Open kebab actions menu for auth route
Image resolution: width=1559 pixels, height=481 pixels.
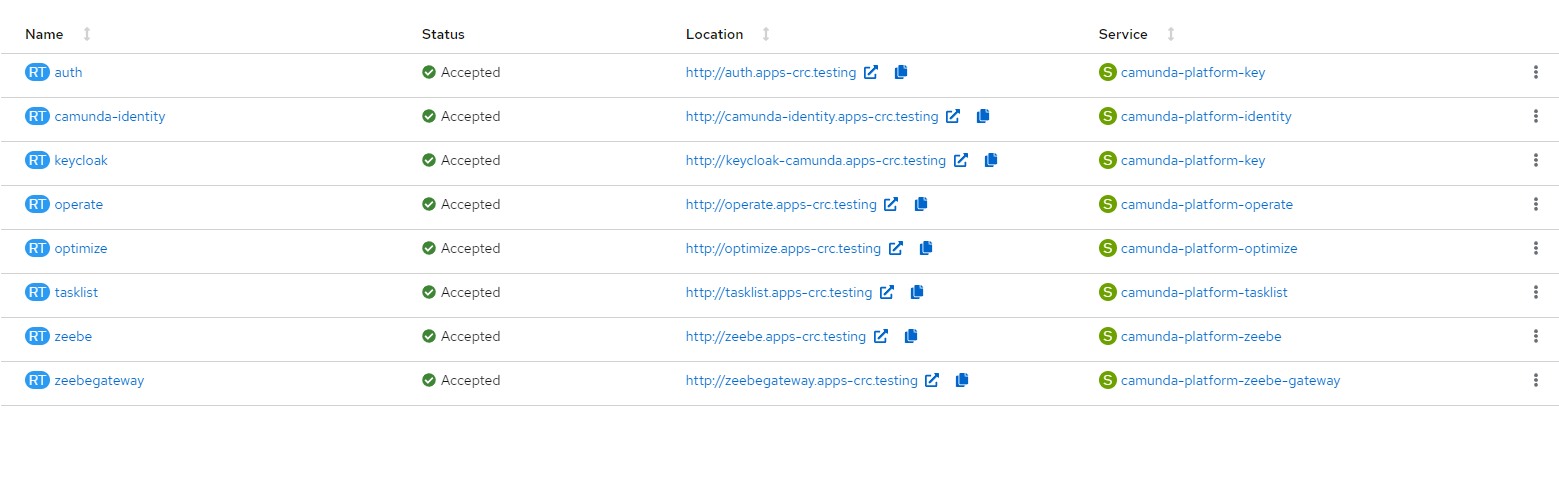(1535, 72)
